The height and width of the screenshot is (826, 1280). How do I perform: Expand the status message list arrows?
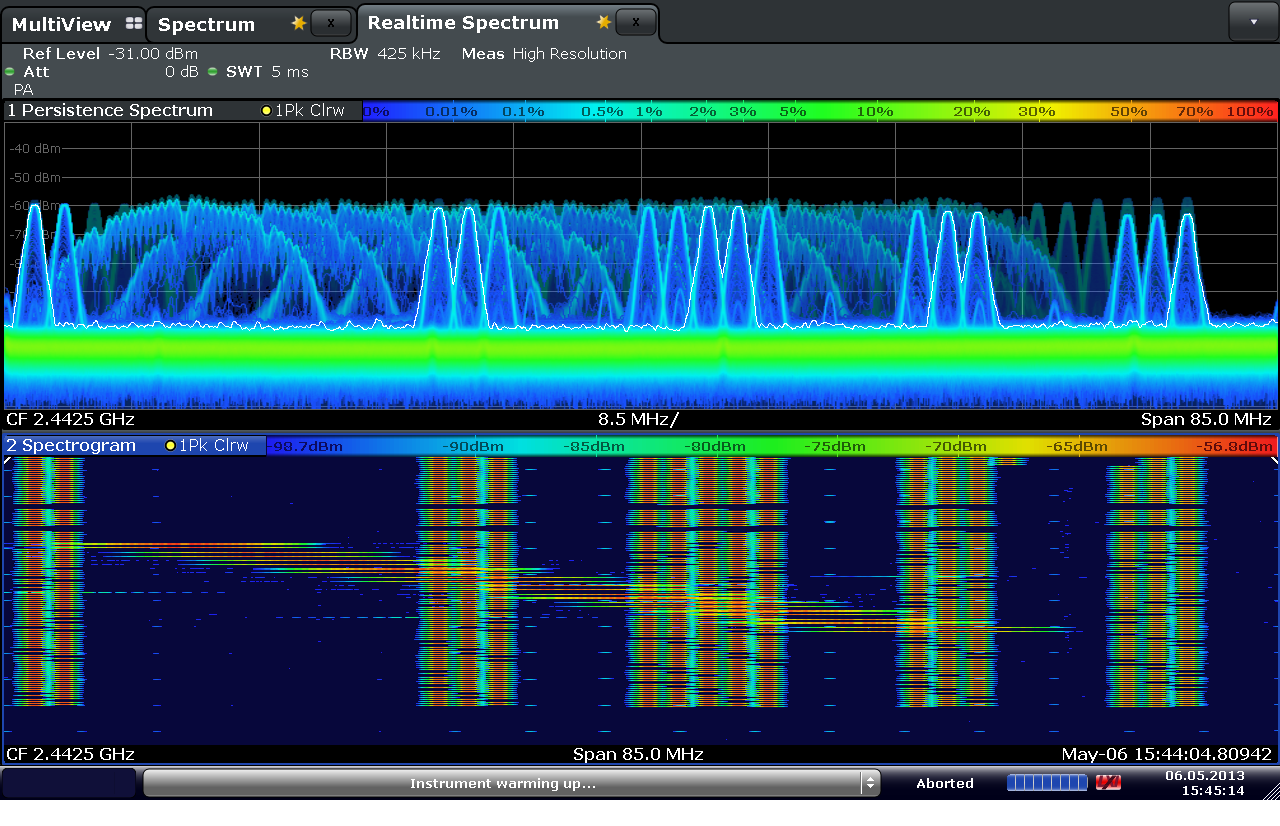click(871, 783)
